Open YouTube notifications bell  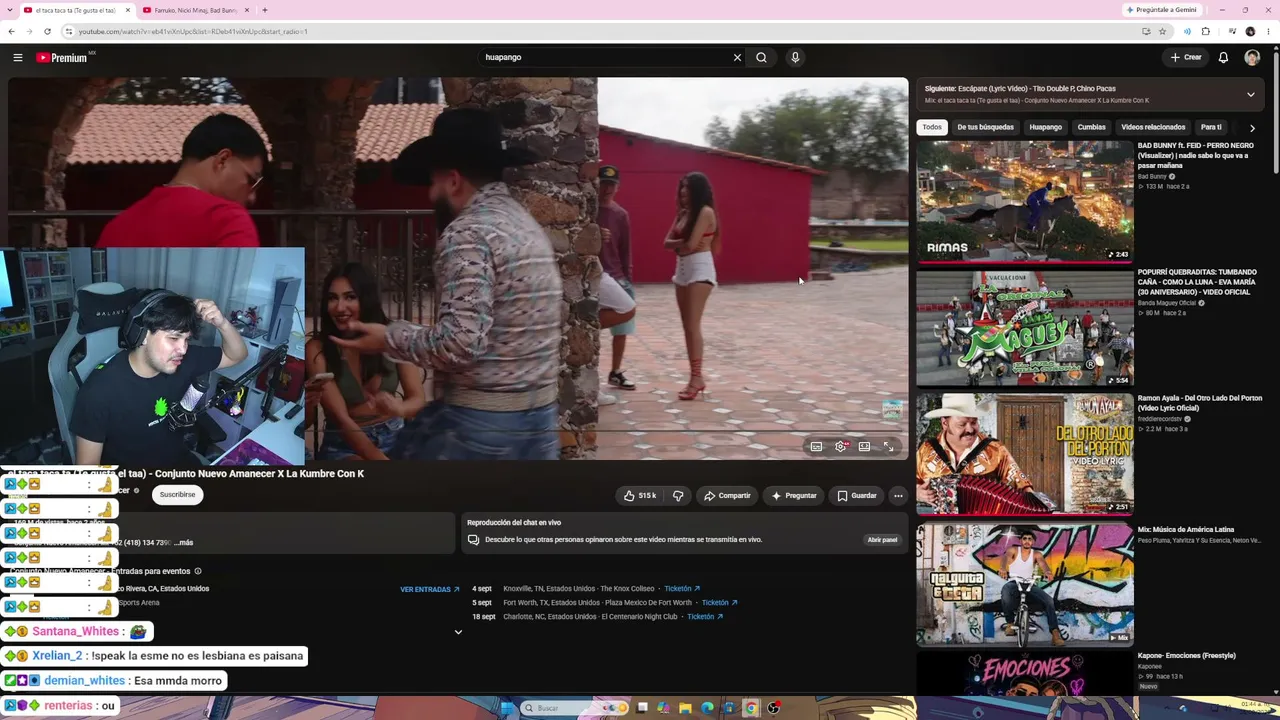pos(1223,57)
